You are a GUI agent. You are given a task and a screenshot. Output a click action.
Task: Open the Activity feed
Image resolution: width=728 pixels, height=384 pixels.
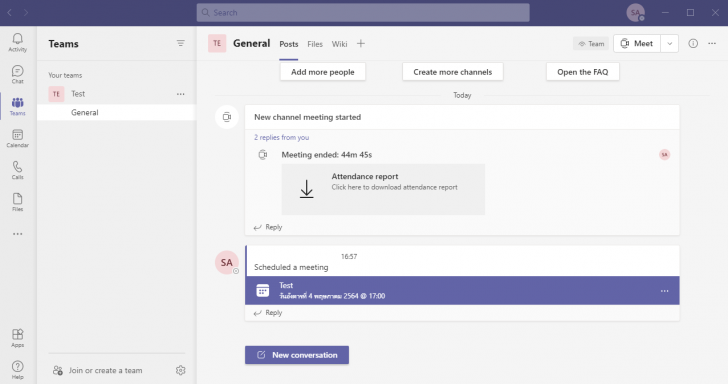click(x=18, y=42)
